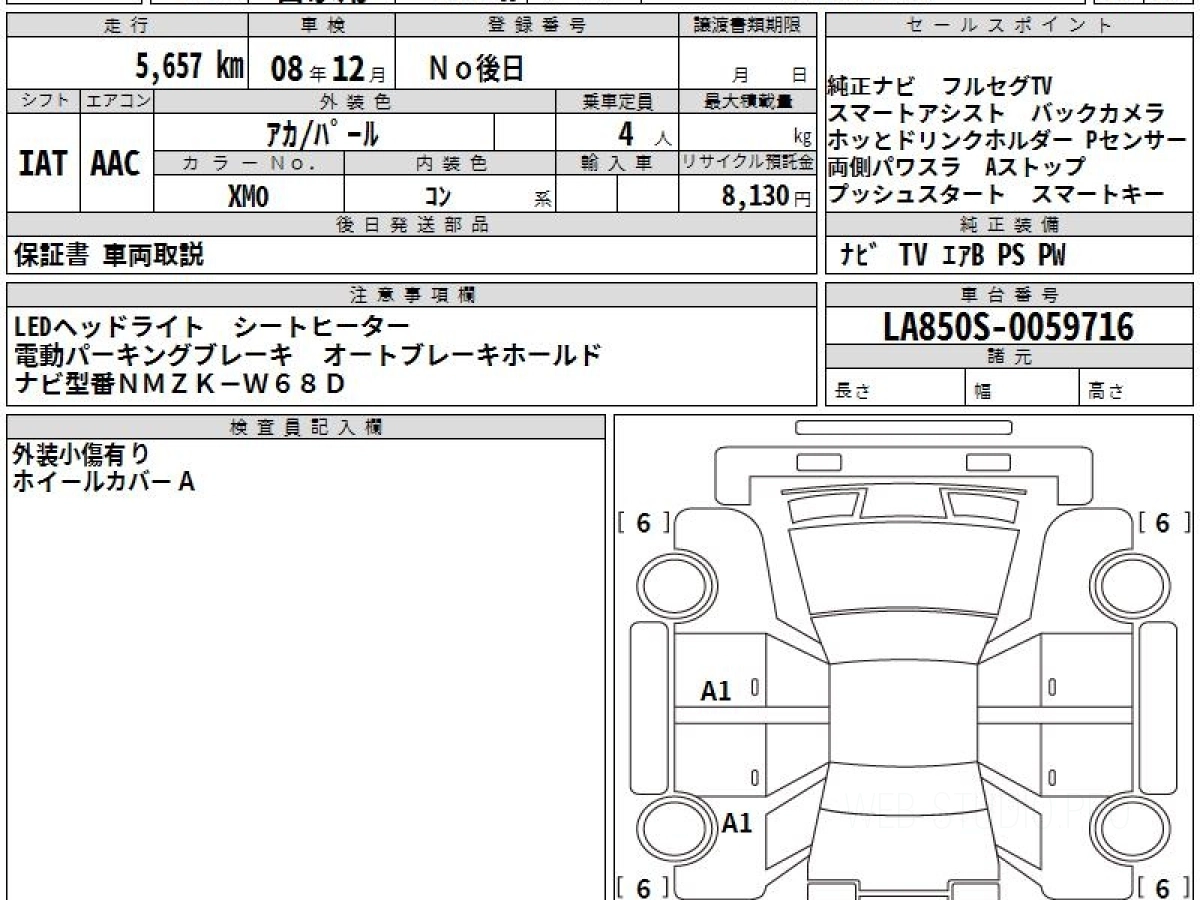This screenshot has height=900, width=1200.
Task: Select the IAT shift value
Action: tap(43, 163)
